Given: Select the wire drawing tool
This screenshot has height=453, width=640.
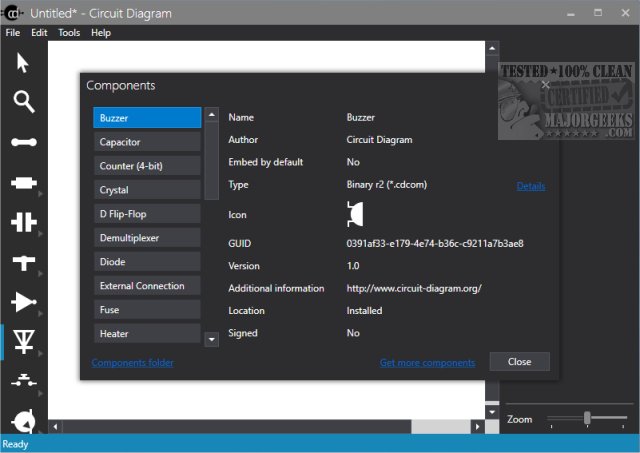Looking at the screenshot, I should click(x=24, y=142).
